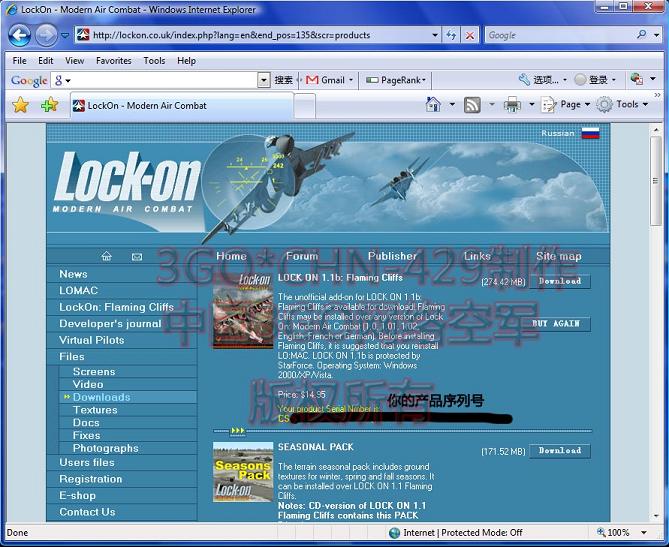Expand the address bar history dropdown
This screenshot has width=669, height=547.
pos(435,35)
